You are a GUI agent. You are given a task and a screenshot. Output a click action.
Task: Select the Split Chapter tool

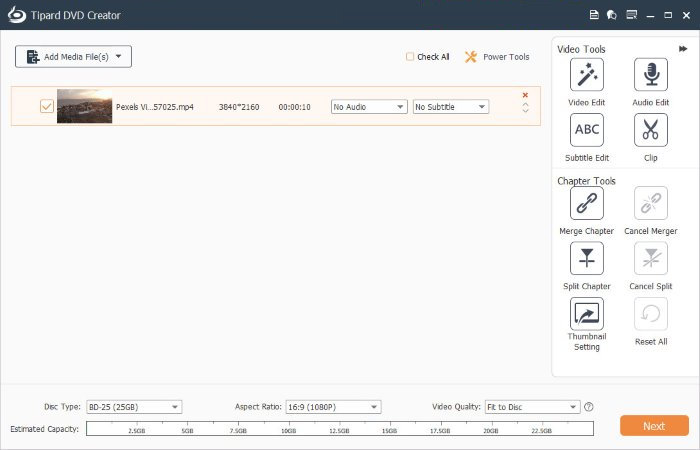587,258
